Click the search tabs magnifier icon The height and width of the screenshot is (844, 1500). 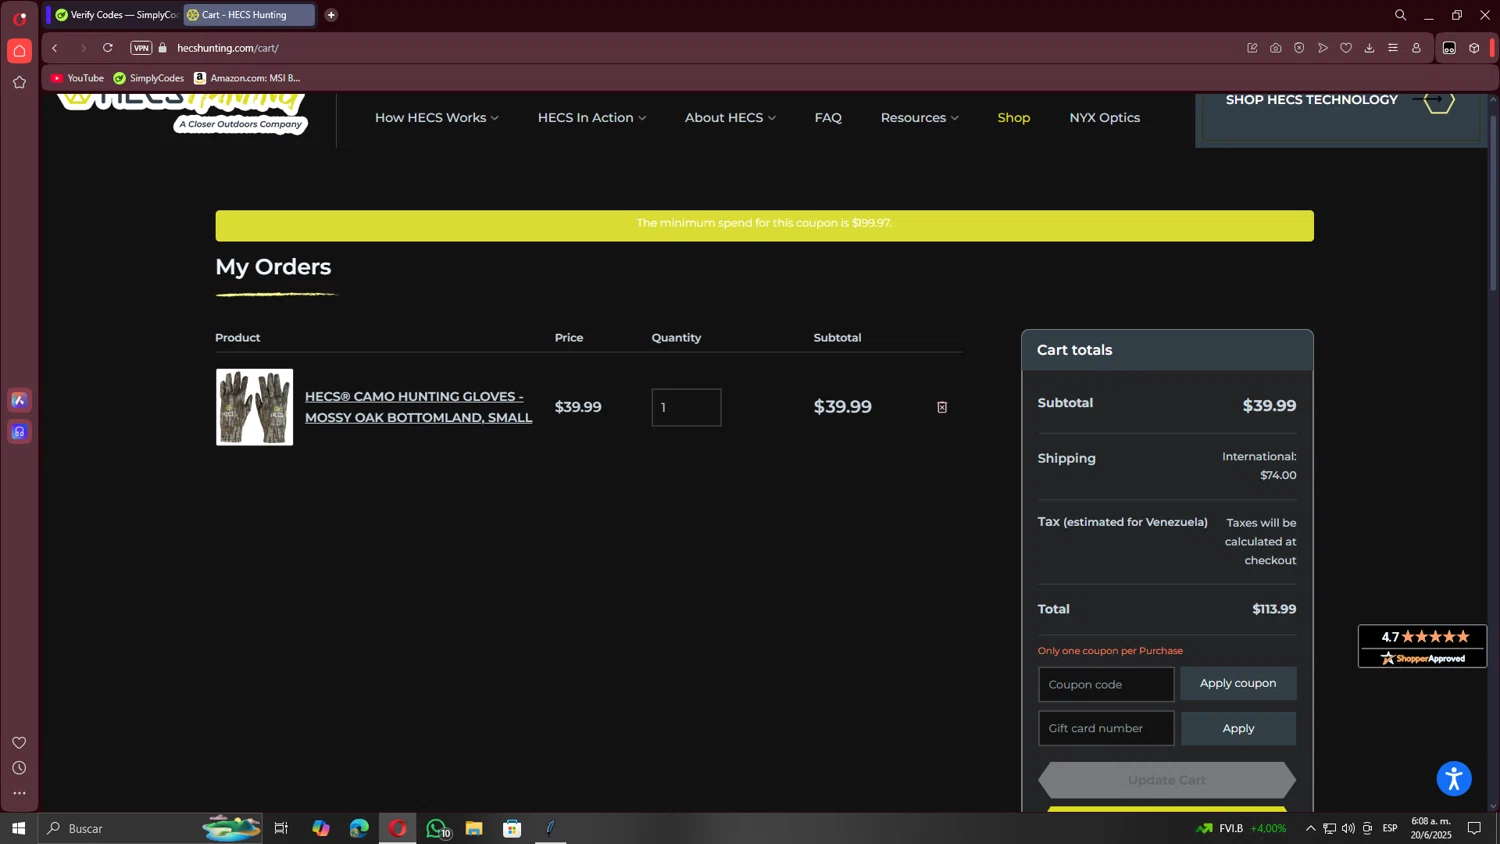1400,15
